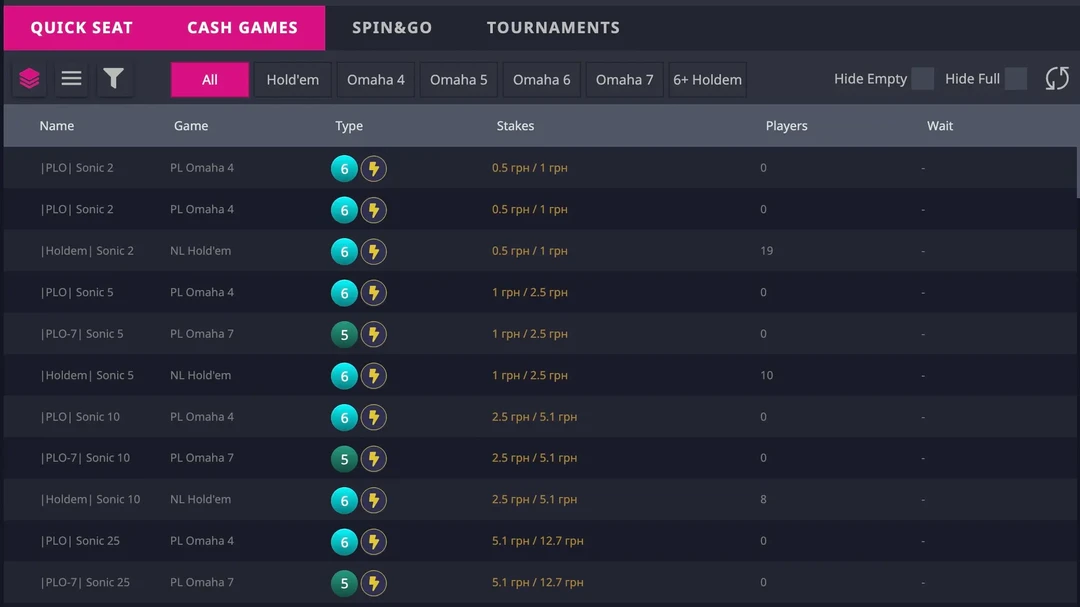1080x607 pixels.
Task: Switch to list view using the lines icon
Action: (x=72, y=79)
